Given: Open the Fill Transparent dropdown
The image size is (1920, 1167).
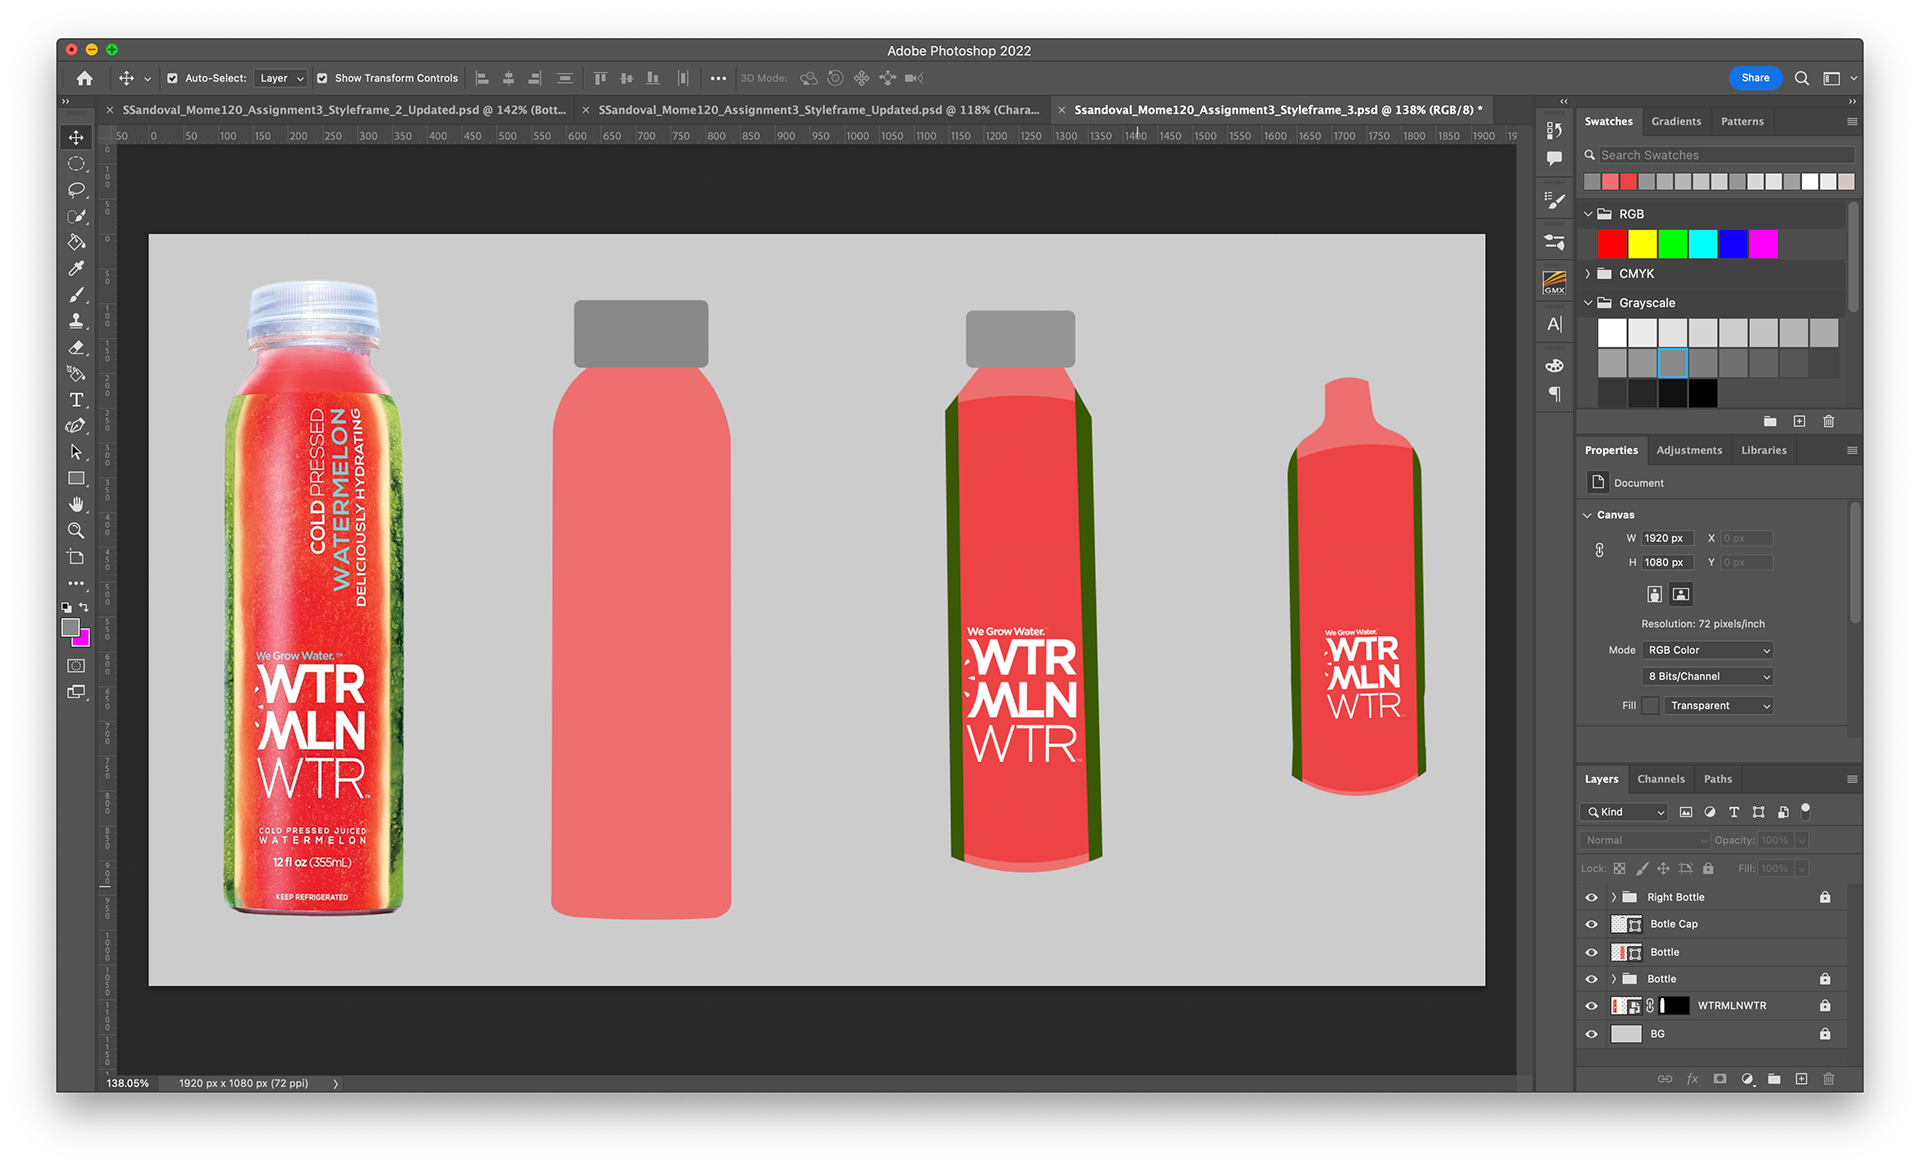Looking at the screenshot, I should [x=1718, y=706].
